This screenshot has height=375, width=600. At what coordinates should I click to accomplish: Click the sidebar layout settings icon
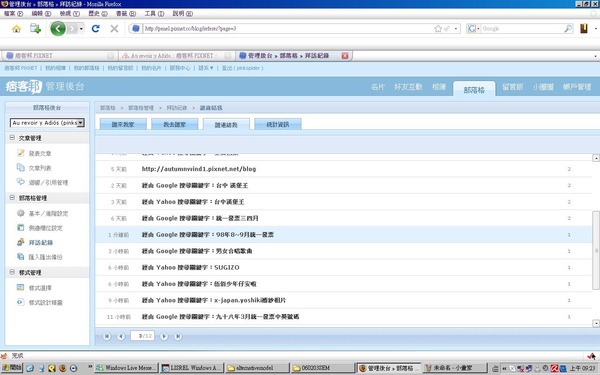(20, 228)
